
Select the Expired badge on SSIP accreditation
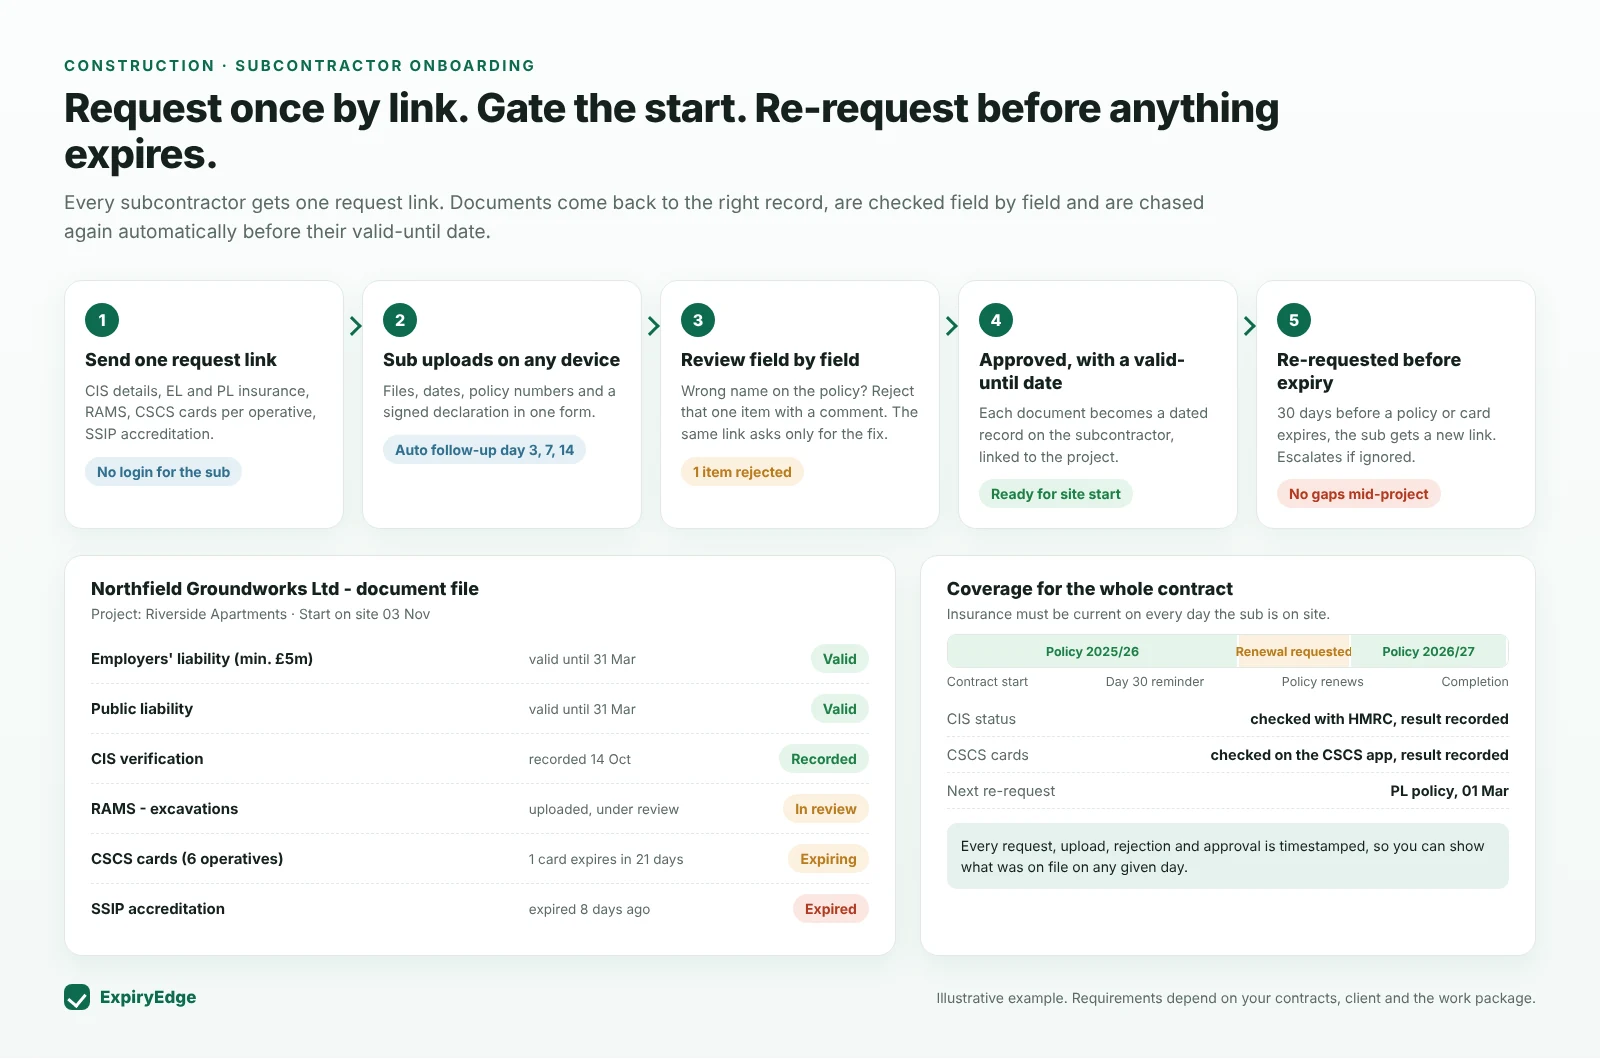point(830,909)
